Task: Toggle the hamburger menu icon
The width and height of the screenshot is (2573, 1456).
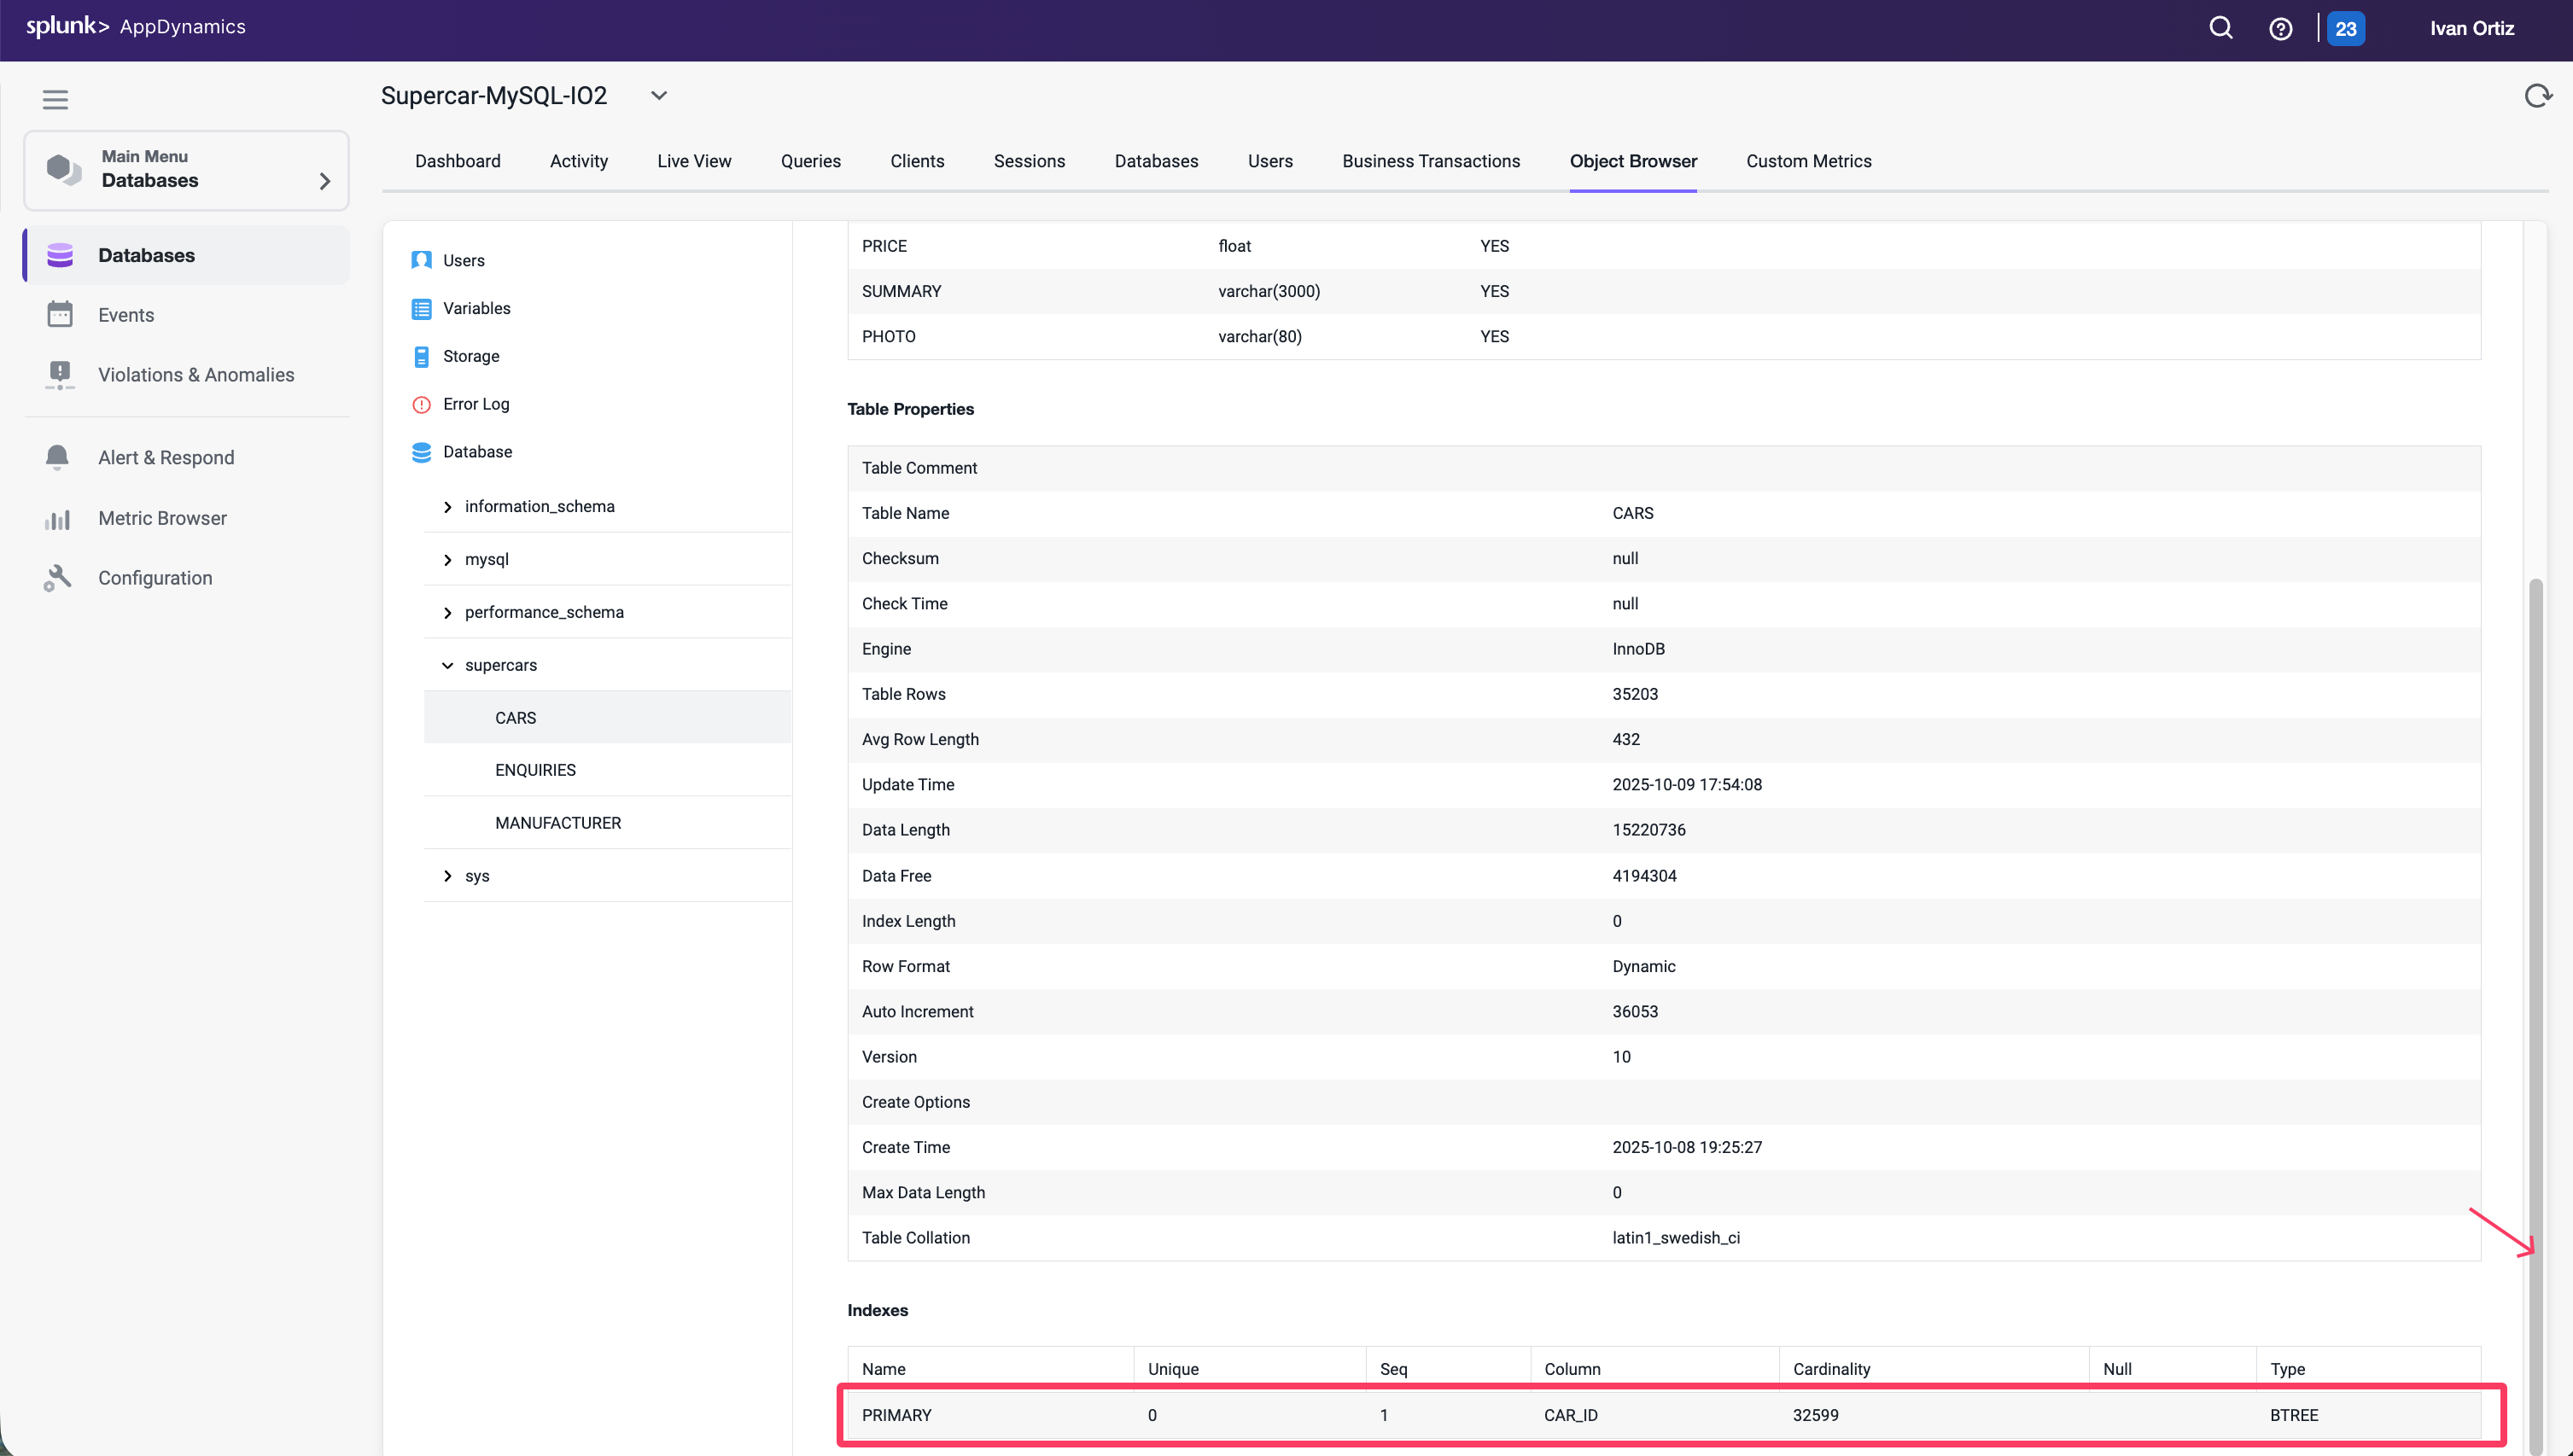Action: pyautogui.click(x=55, y=99)
